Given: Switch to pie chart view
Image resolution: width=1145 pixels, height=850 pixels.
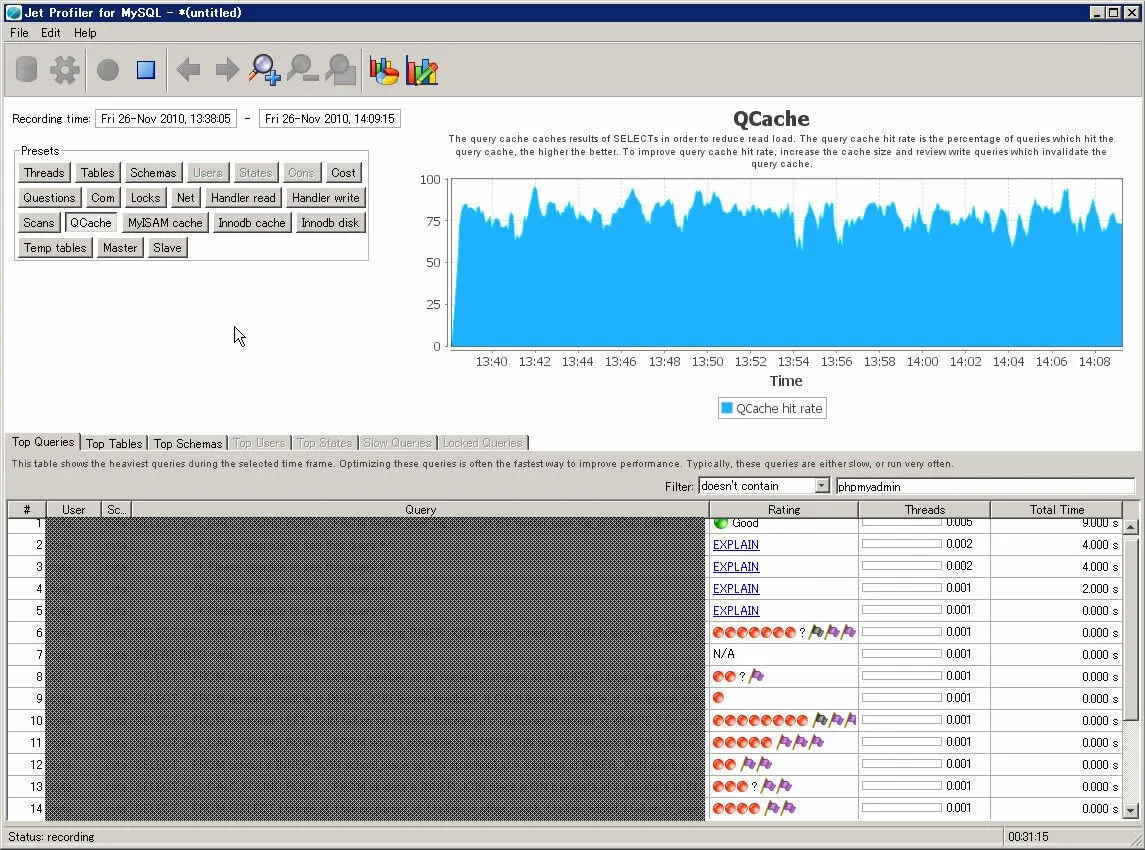Looking at the screenshot, I should click(383, 69).
